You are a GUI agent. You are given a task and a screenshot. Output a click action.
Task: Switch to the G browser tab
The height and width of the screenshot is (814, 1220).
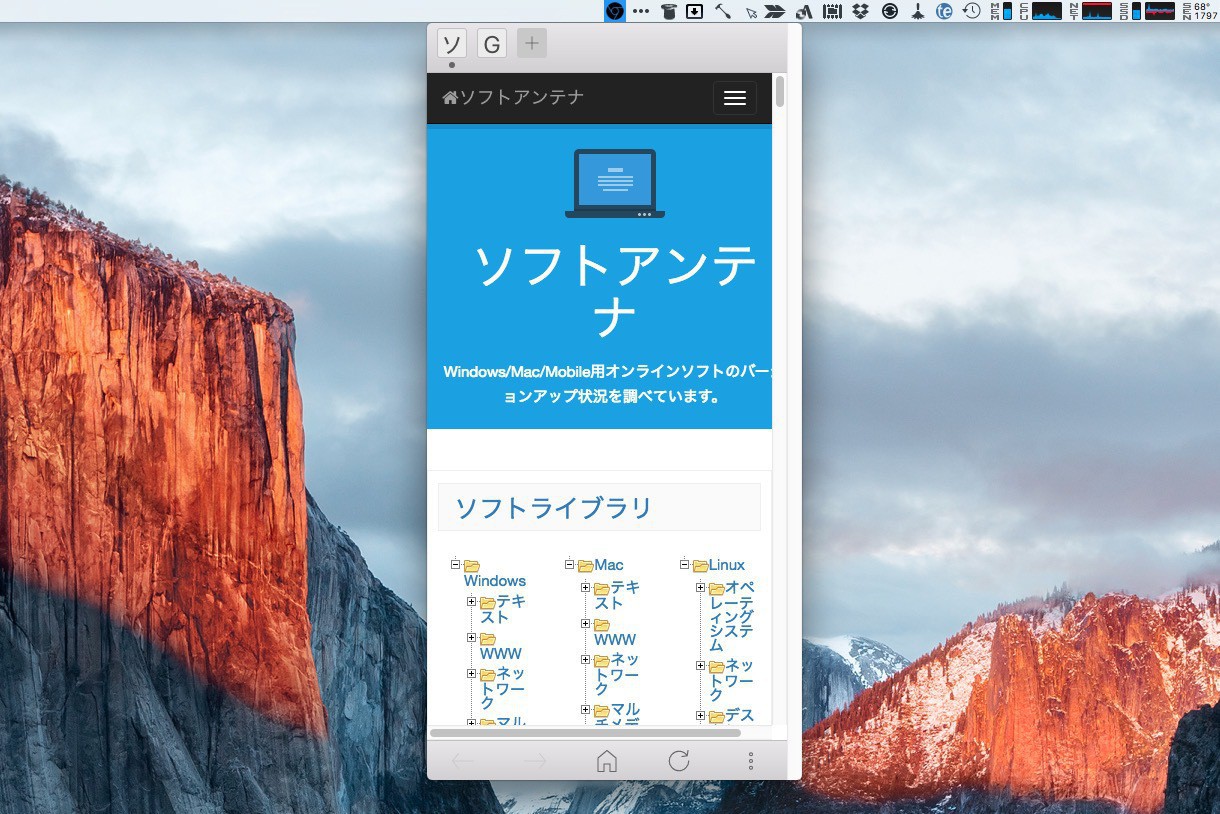(x=492, y=43)
